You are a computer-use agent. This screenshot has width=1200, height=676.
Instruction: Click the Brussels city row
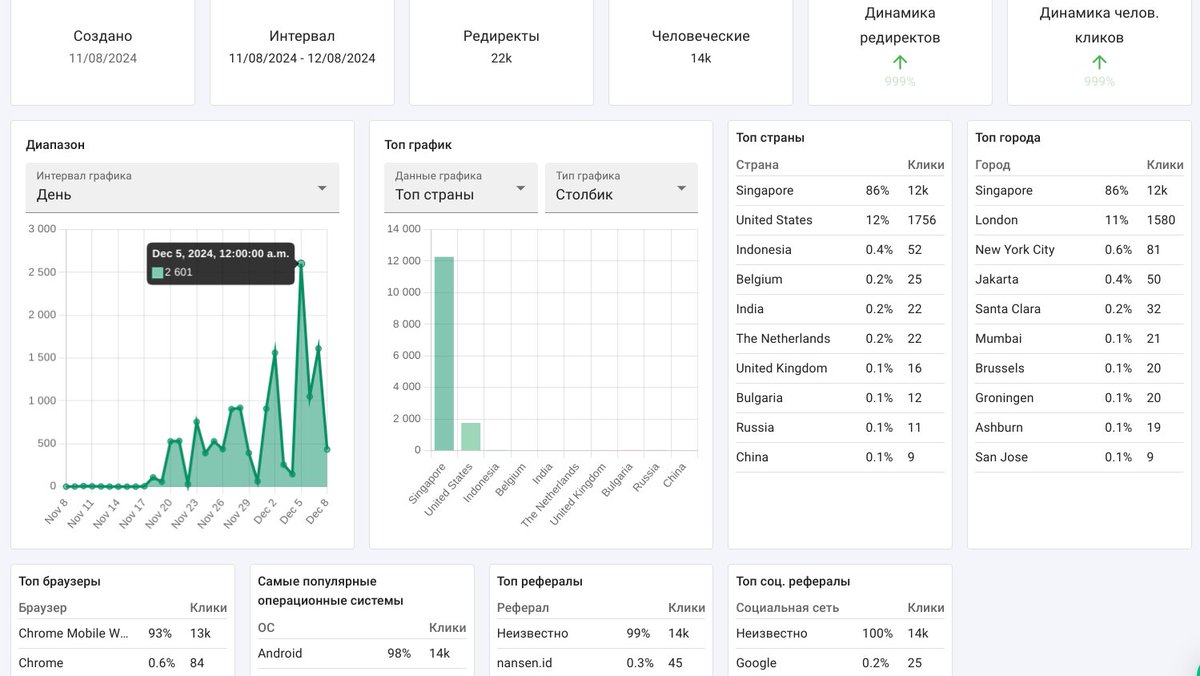pyautogui.click(x=1079, y=368)
